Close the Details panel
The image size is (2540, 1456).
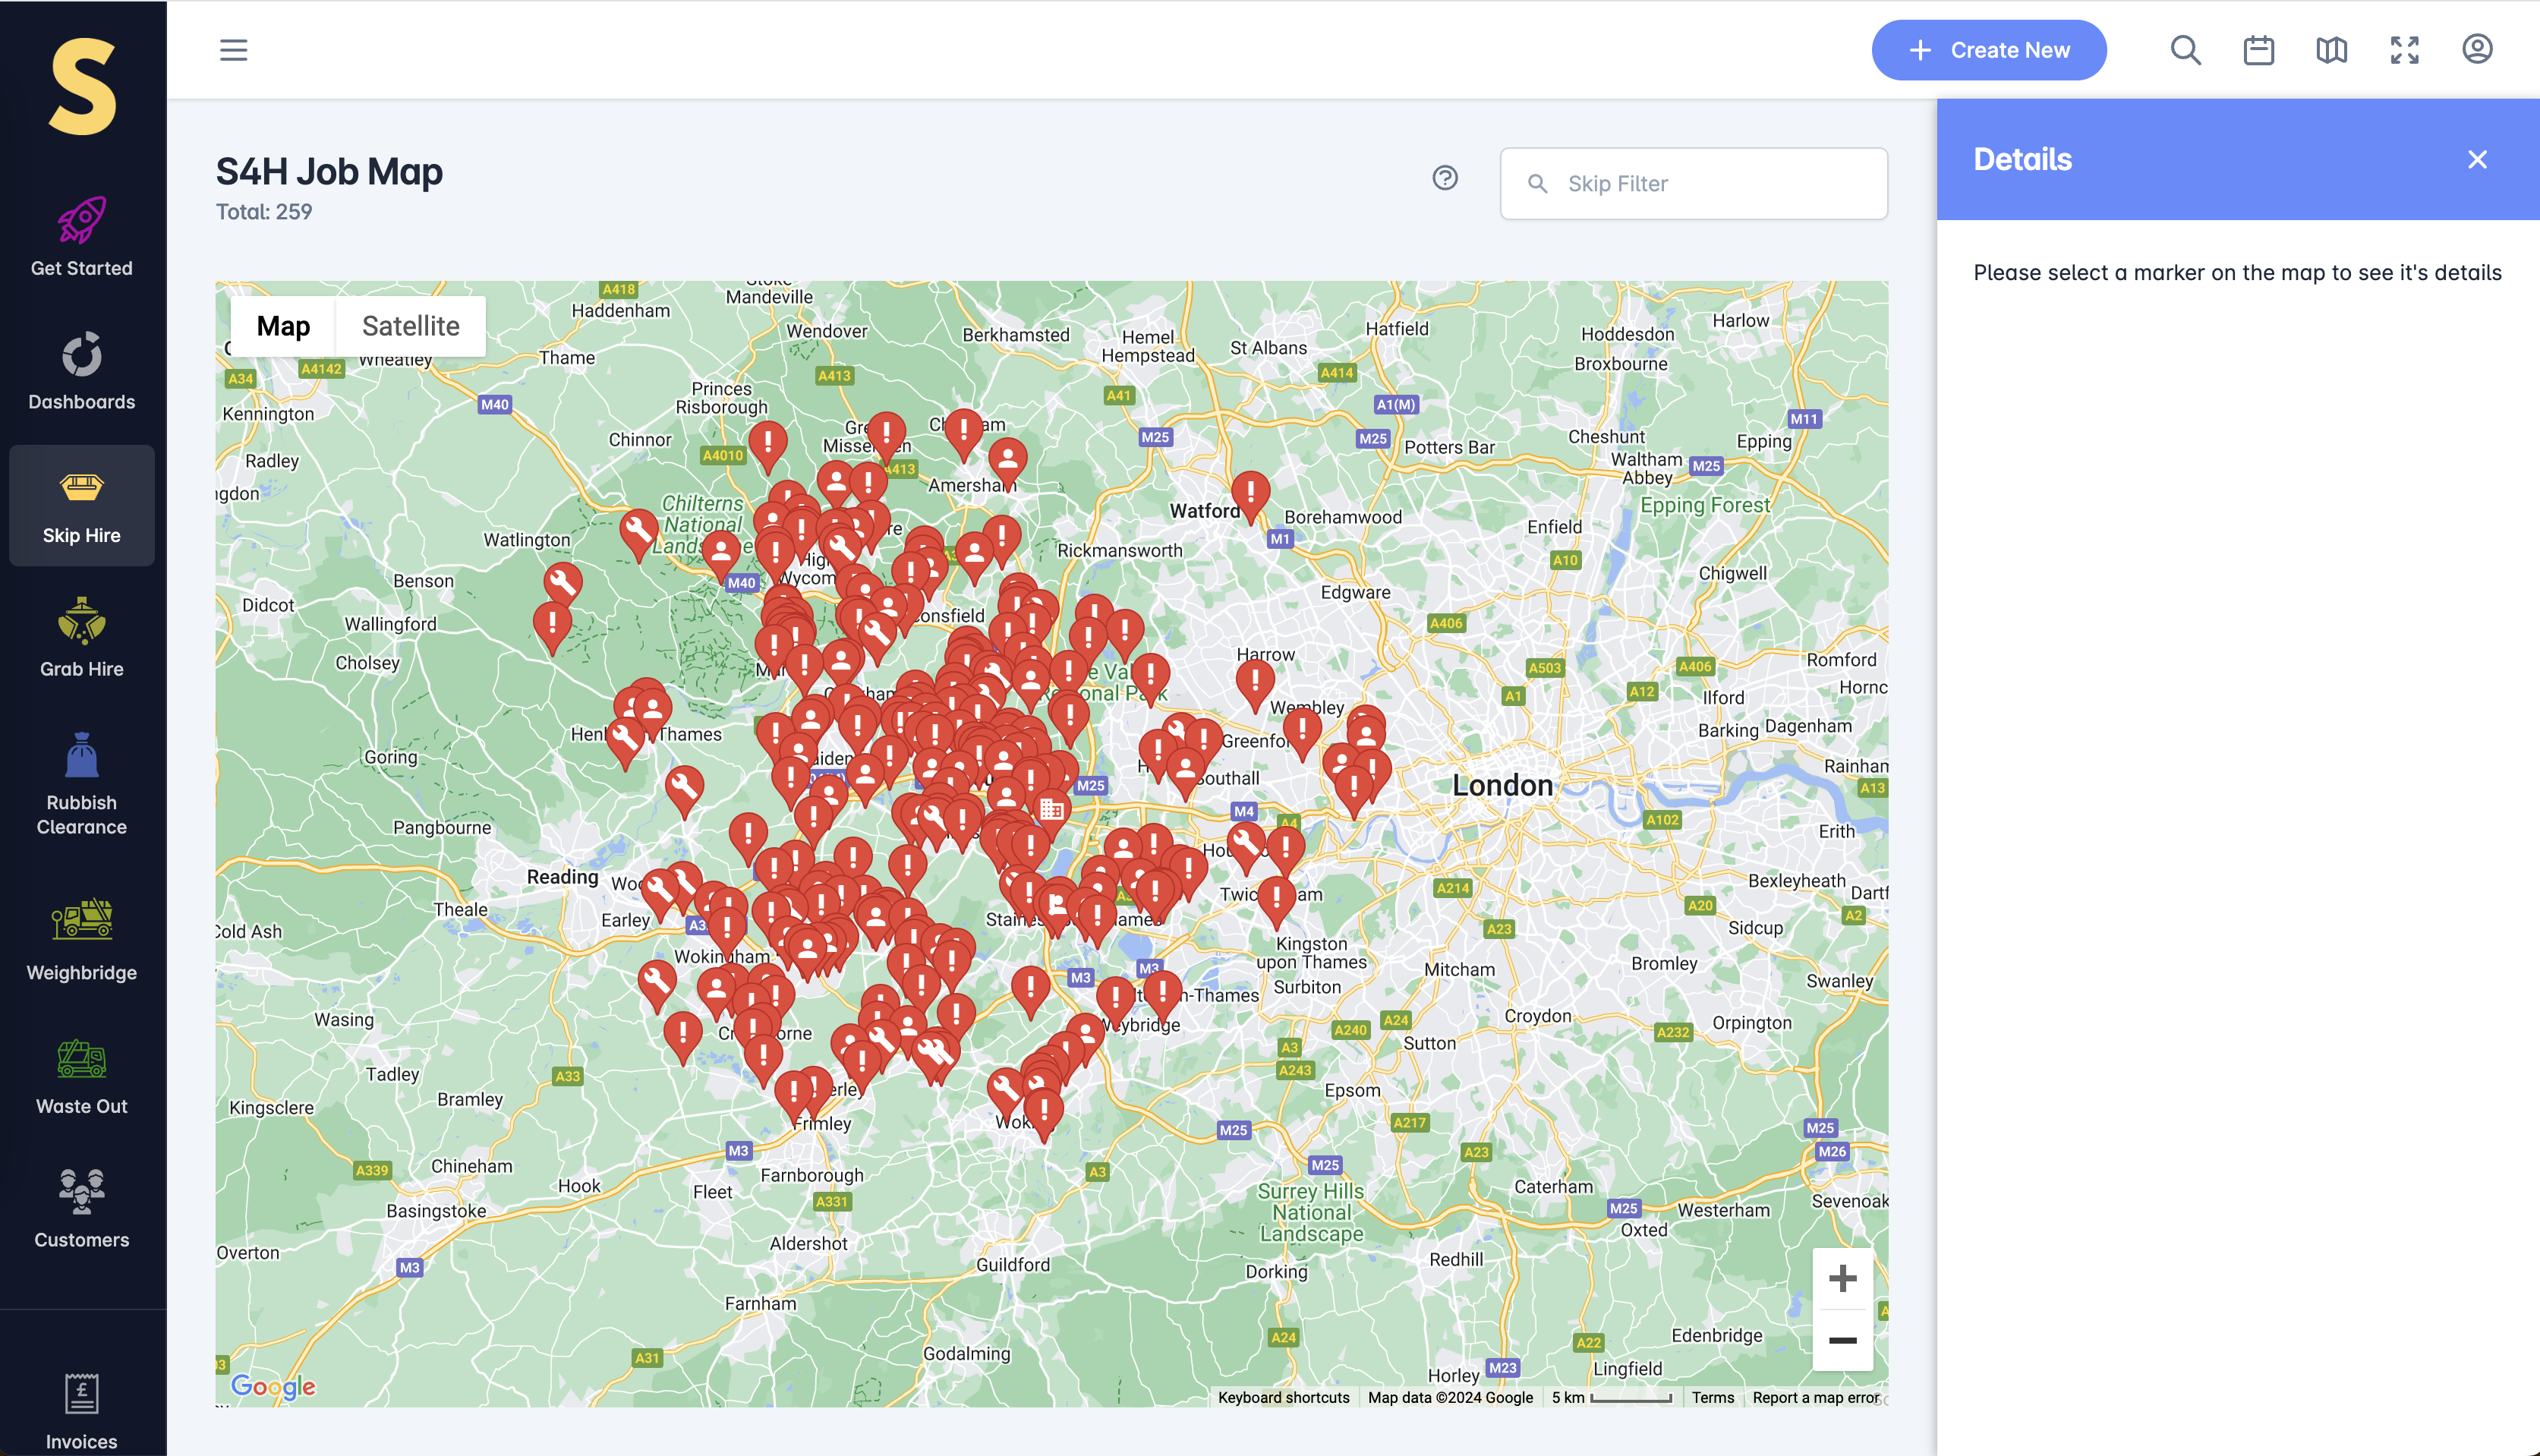[2476, 160]
